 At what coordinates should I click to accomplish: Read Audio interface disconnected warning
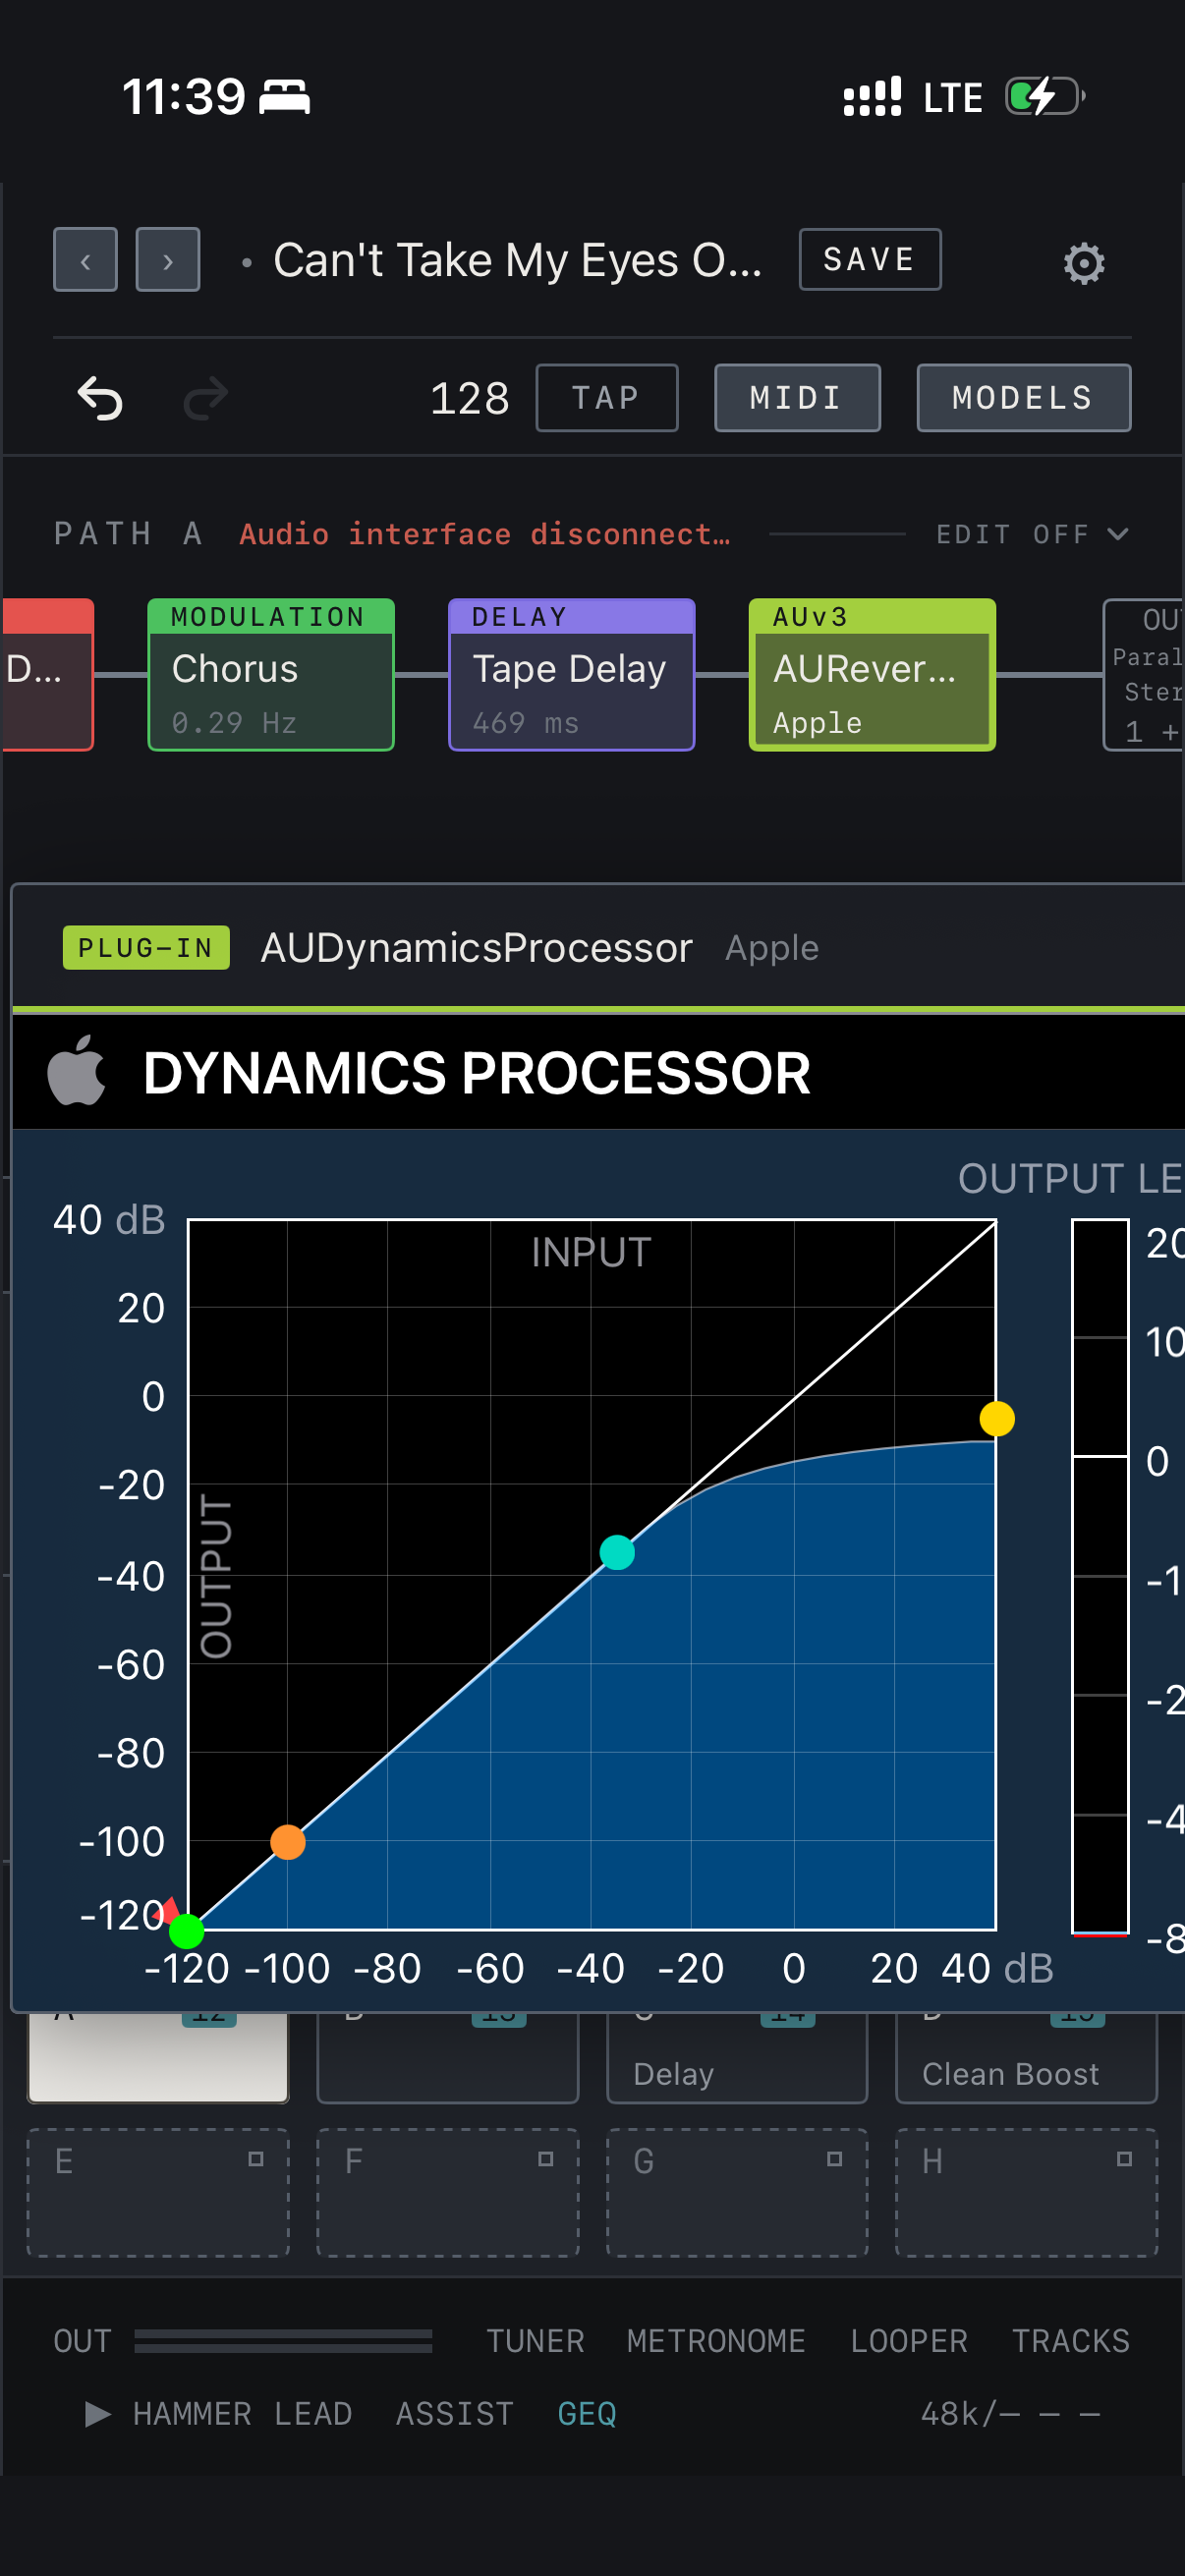485,534
